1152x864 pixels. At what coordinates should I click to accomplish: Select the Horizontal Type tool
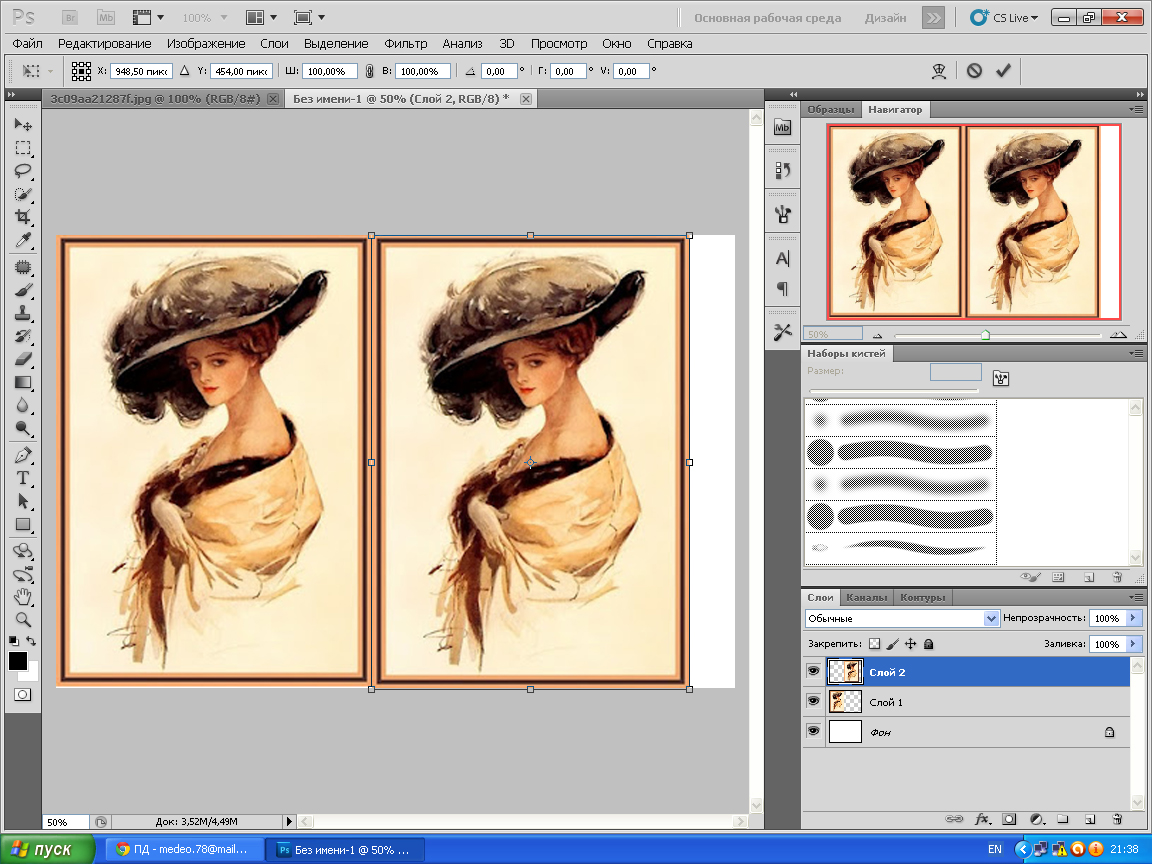click(23, 478)
